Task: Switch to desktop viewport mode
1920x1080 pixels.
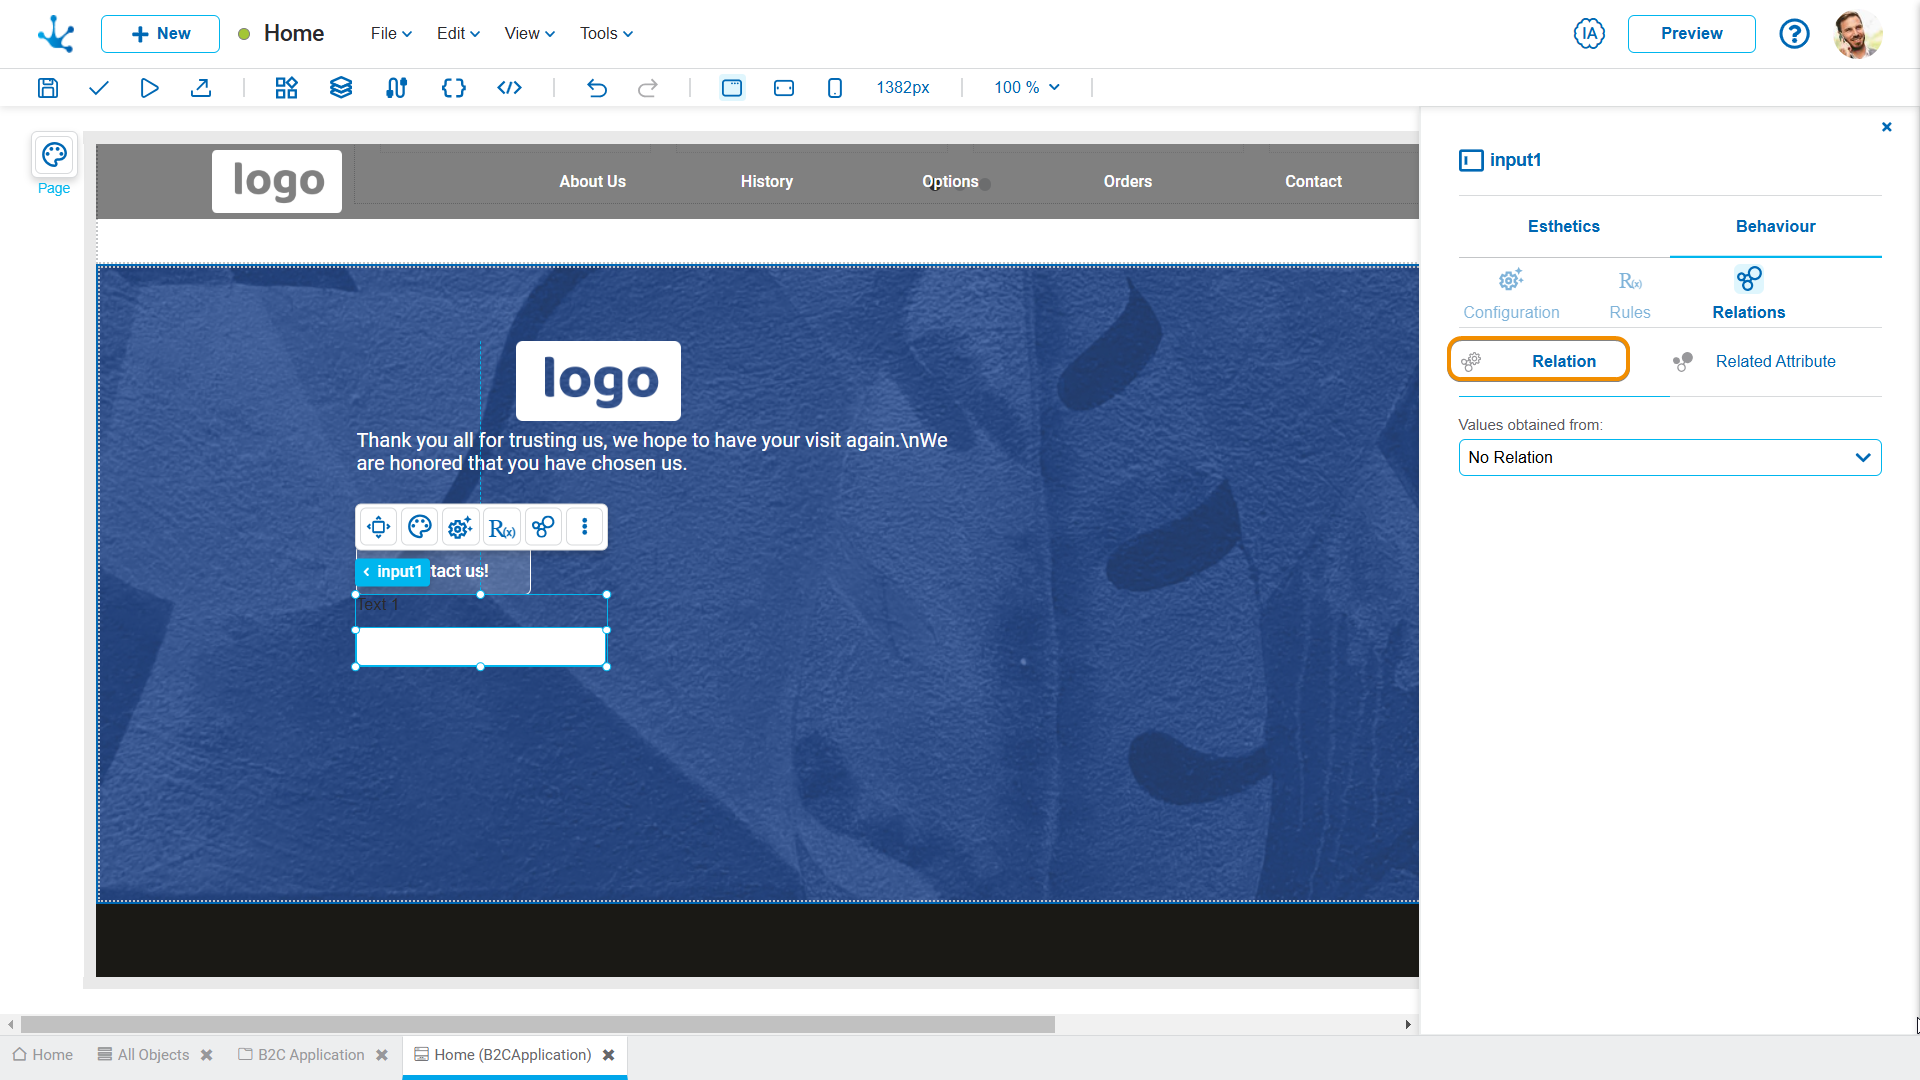Action: click(x=732, y=88)
